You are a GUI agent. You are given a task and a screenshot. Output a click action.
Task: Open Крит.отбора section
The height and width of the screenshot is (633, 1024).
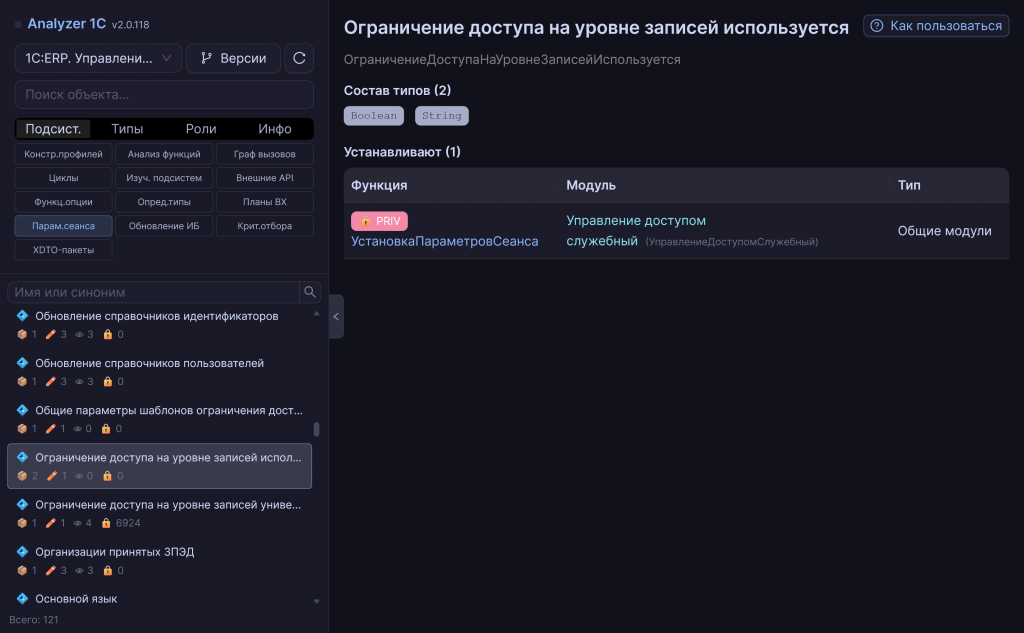coord(264,226)
